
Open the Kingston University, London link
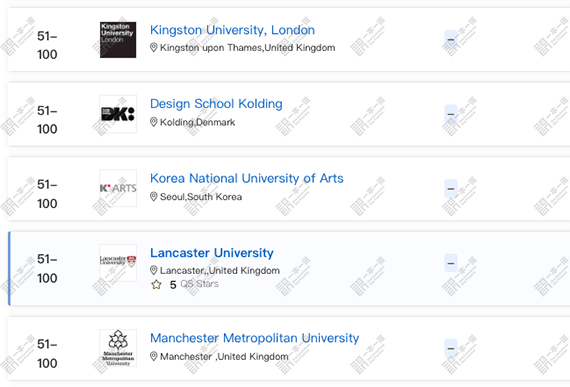(x=232, y=30)
